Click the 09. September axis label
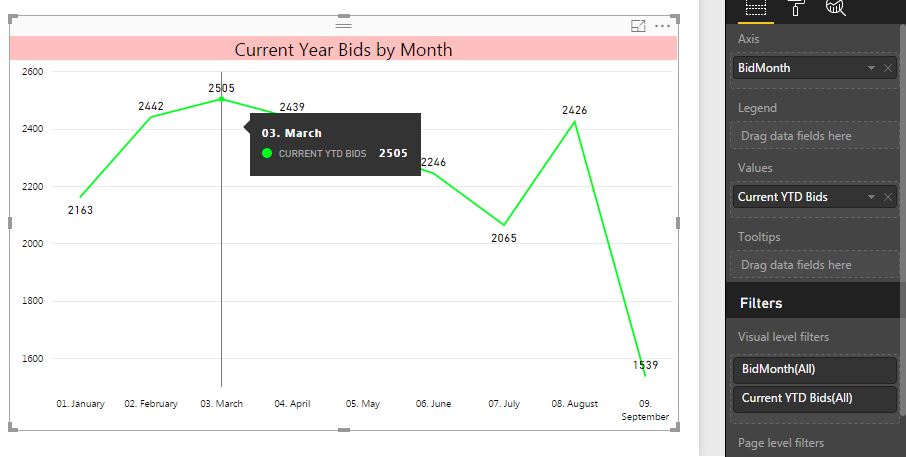This screenshot has width=906, height=457. [x=645, y=410]
